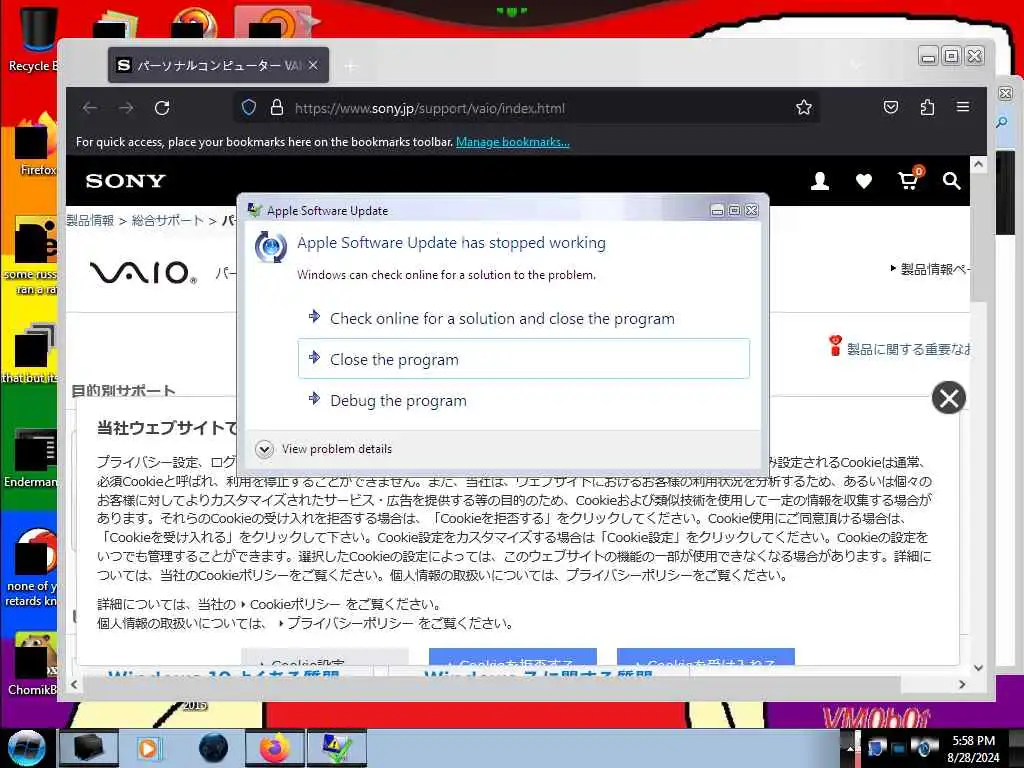
Task: Click the page scroll up arrow
Action: (x=978, y=165)
